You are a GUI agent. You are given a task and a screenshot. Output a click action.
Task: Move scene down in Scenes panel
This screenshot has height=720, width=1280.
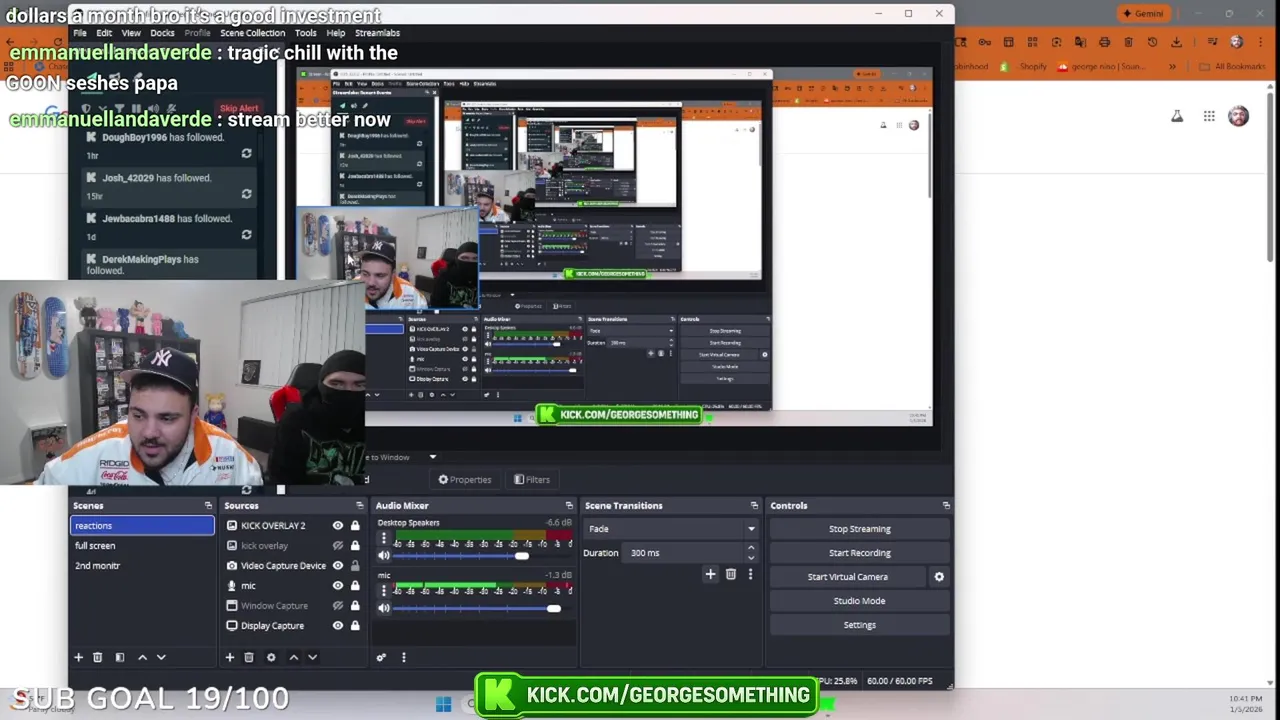[161, 657]
